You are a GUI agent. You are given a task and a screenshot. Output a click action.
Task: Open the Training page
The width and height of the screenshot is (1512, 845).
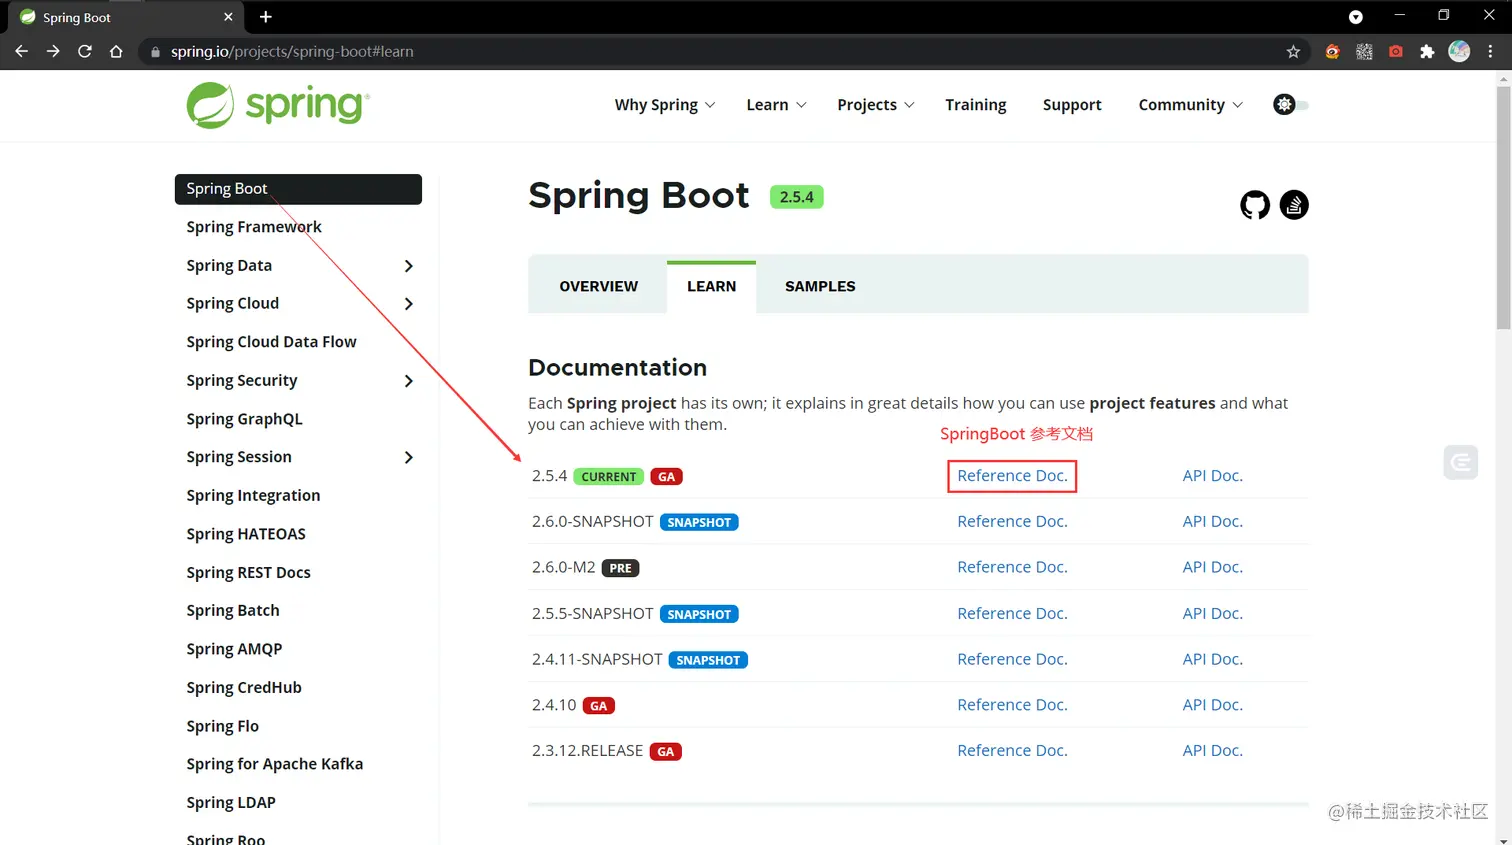click(976, 105)
